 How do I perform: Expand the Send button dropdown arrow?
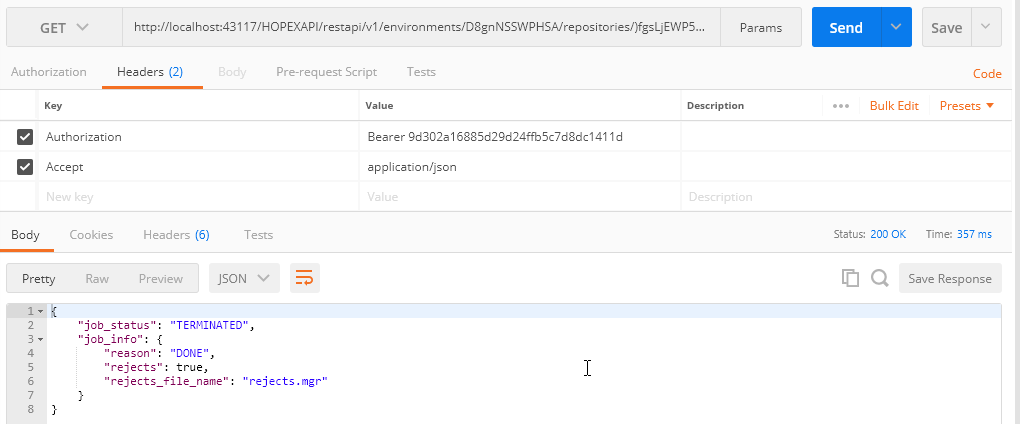tap(895, 28)
